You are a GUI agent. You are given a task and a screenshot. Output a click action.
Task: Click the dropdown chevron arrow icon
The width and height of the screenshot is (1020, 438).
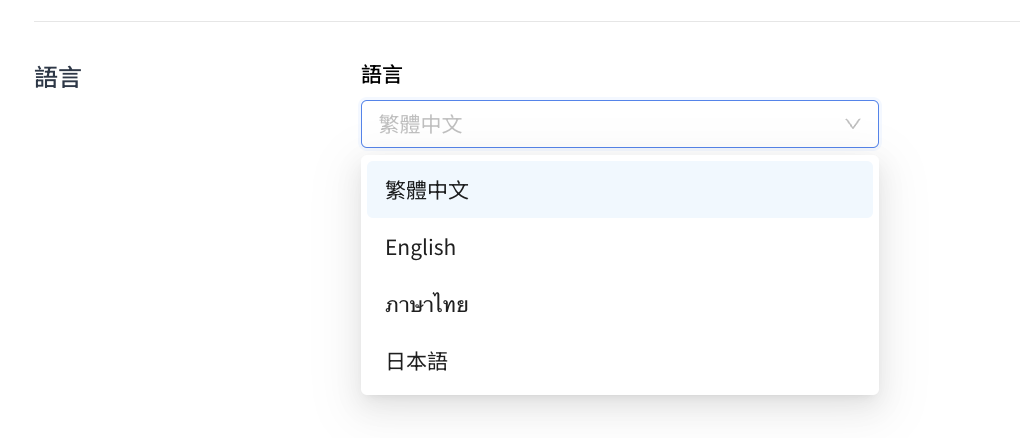coord(852,124)
